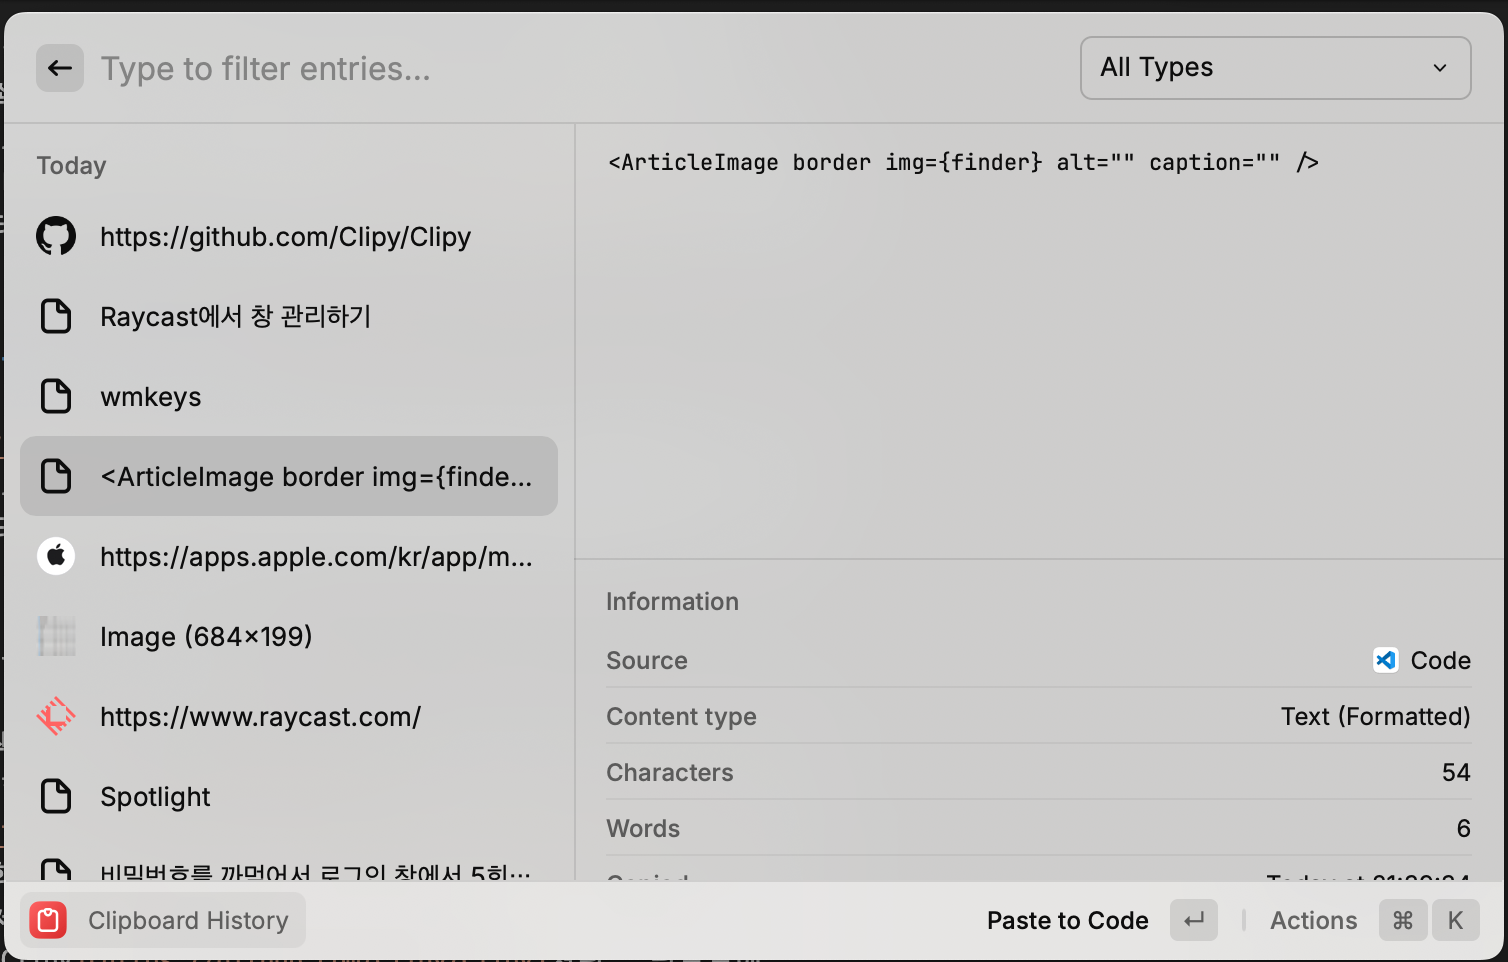Open the Actions menu
1508x962 pixels.
click(x=1313, y=920)
